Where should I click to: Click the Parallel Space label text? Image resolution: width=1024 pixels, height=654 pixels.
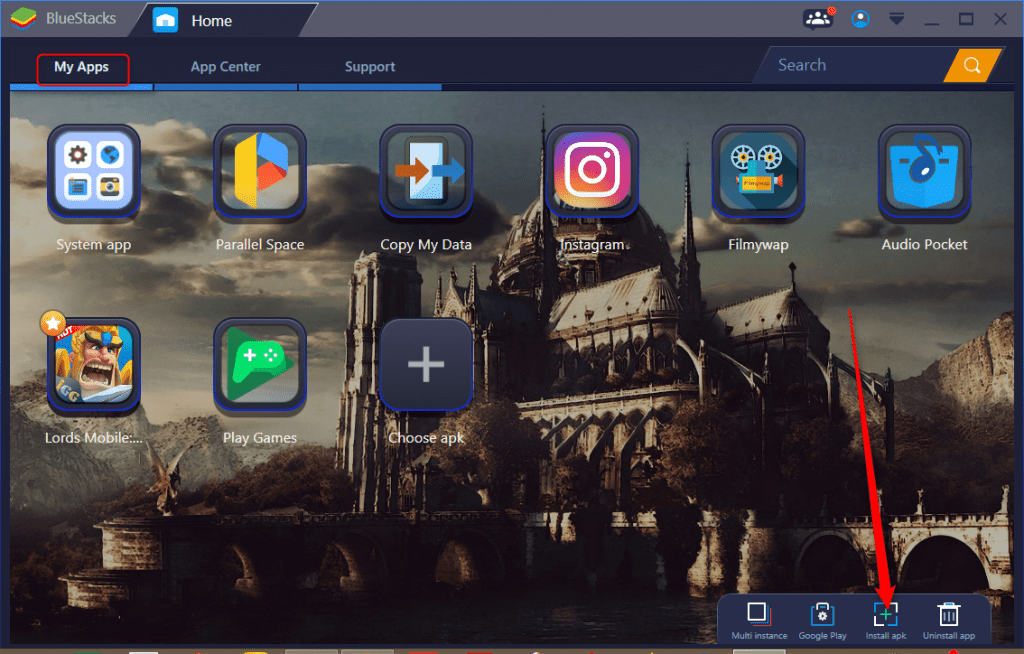click(x=260, y=244)
